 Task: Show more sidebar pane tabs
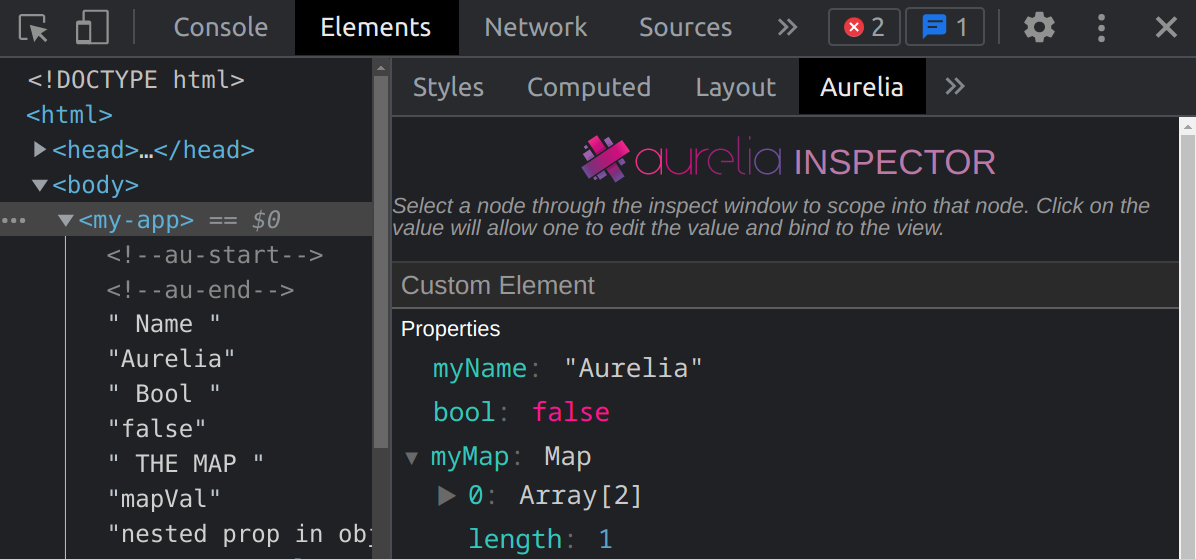[x=955, y=86]
